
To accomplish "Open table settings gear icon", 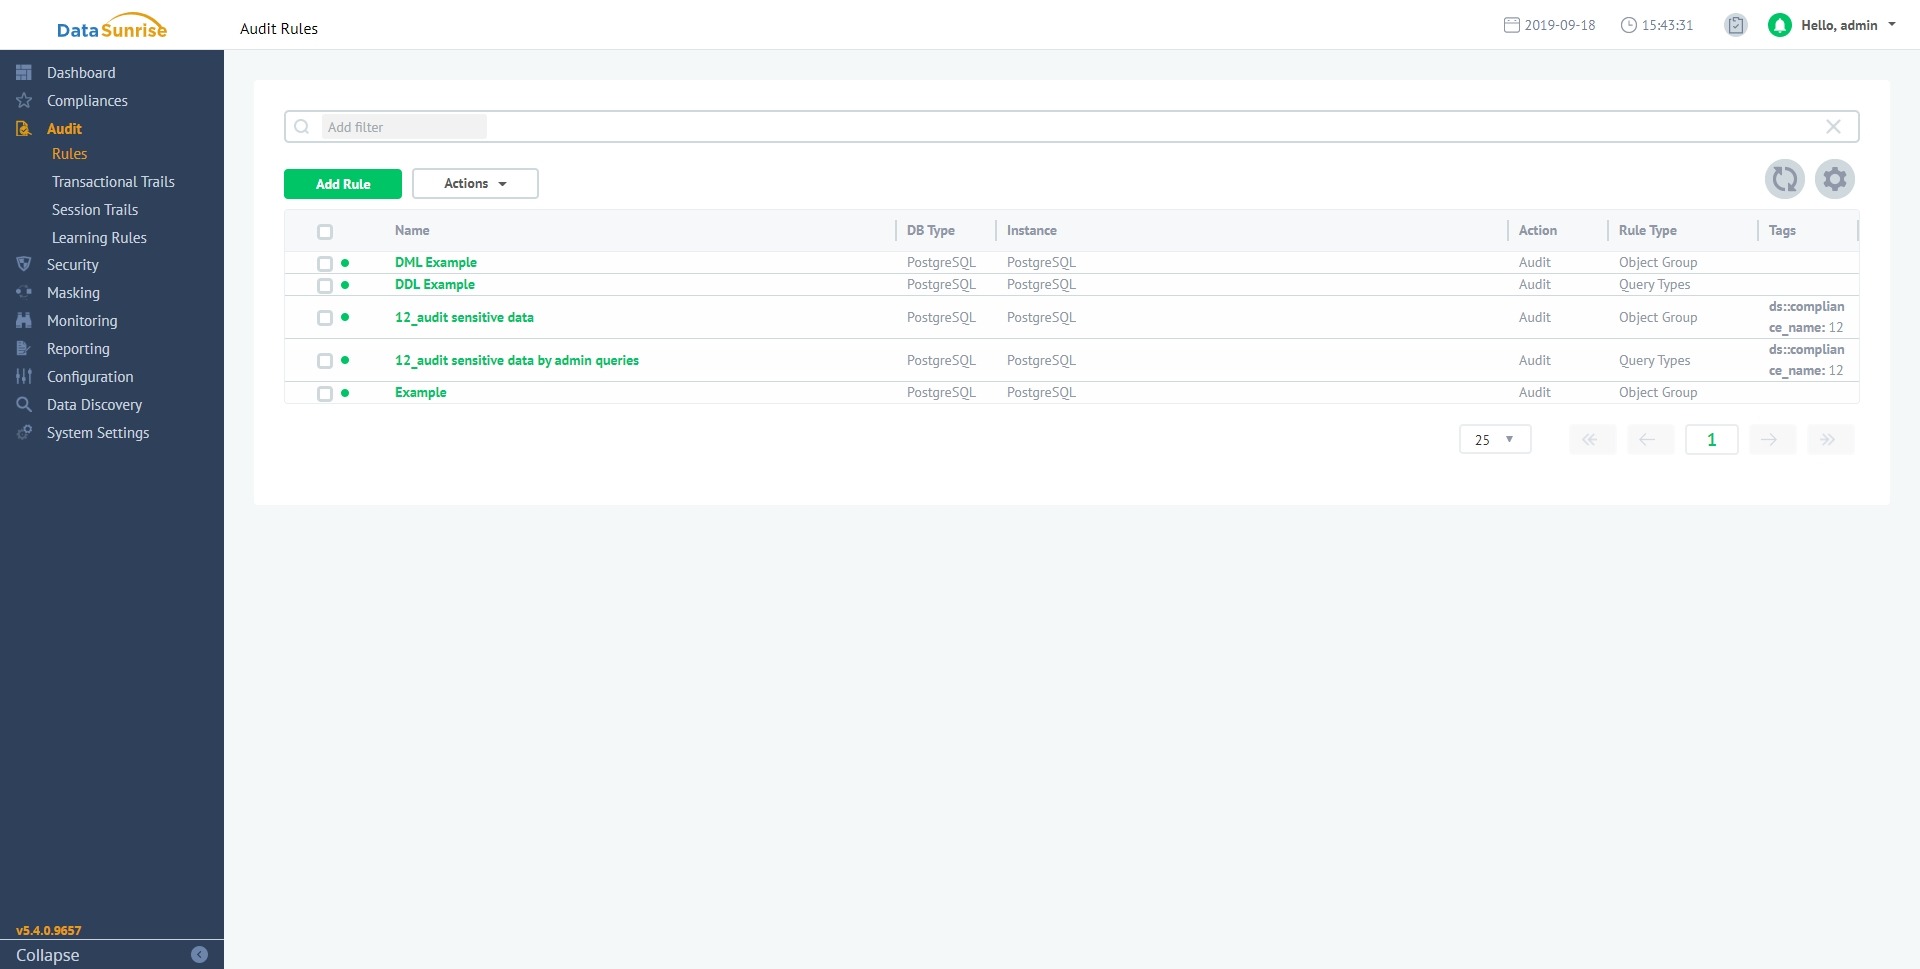I will 1835,179.
